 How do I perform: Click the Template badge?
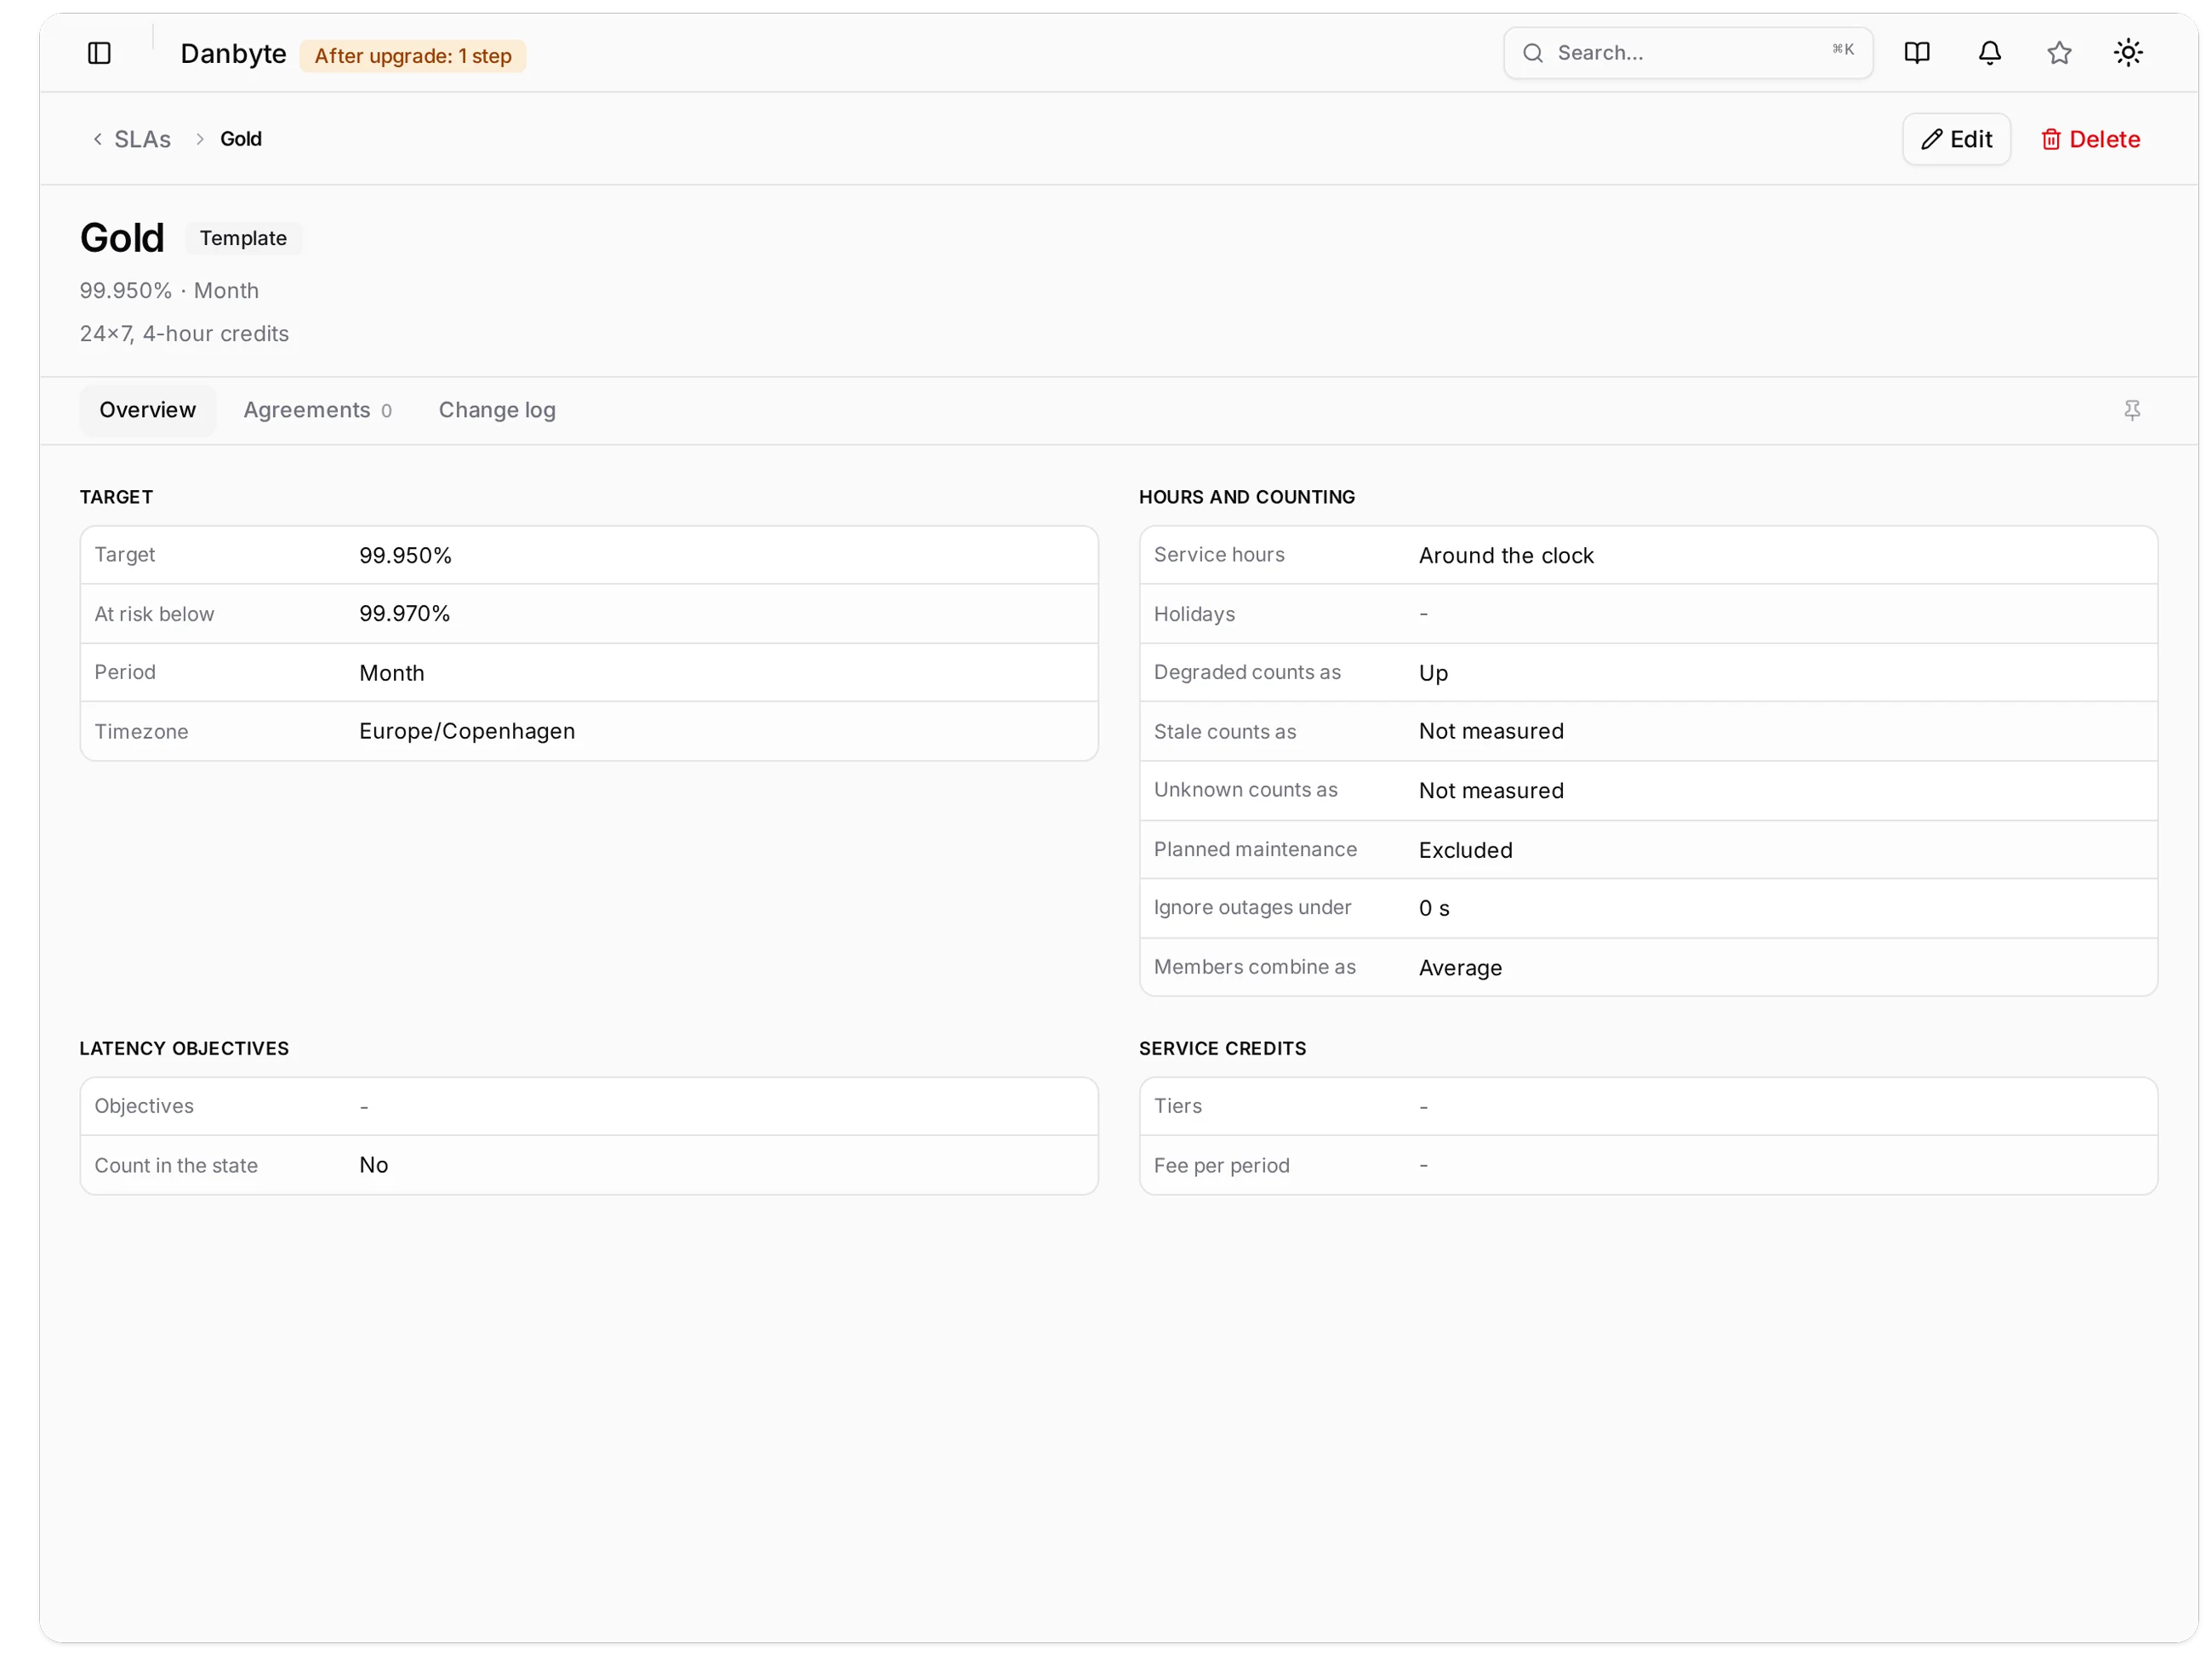pyautogui.click(x=243, y=238)
